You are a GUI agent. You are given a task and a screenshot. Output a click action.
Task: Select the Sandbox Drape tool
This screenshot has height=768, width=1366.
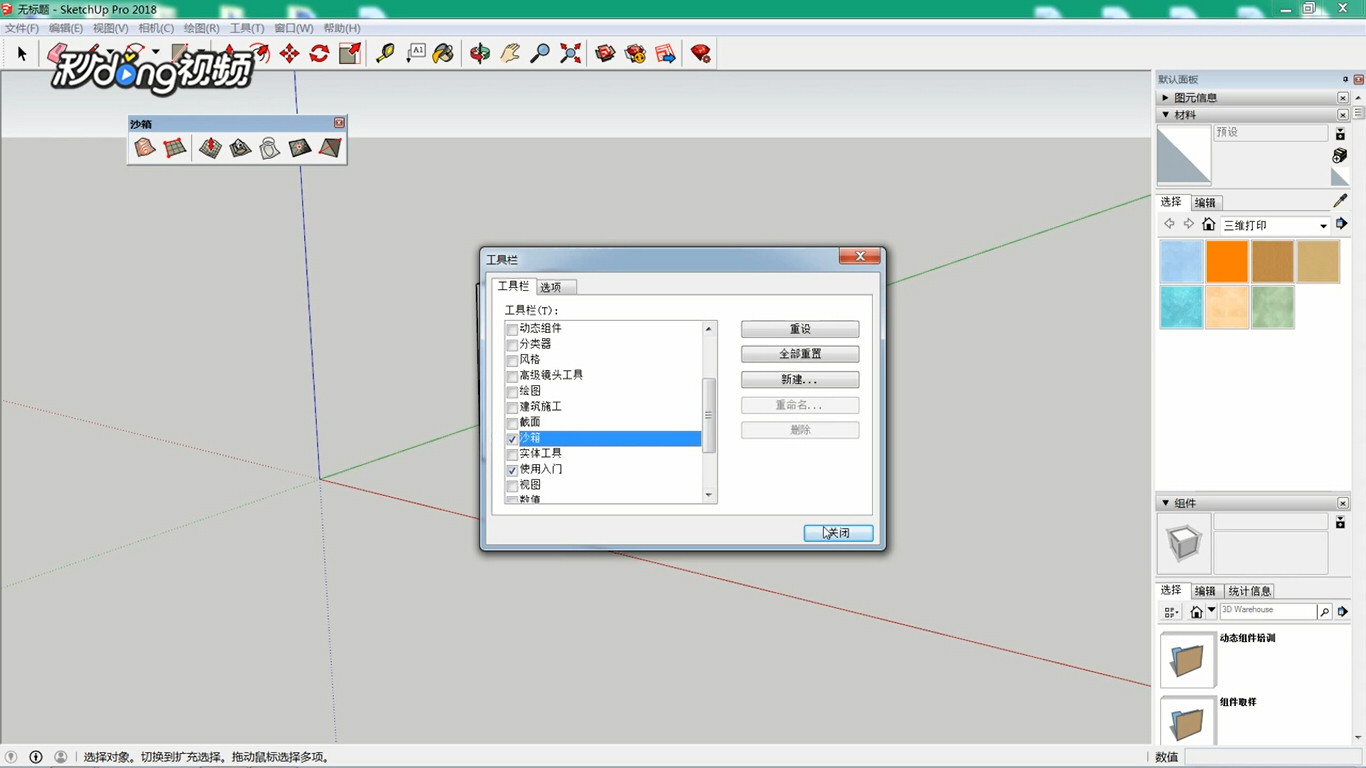point(270,148)
